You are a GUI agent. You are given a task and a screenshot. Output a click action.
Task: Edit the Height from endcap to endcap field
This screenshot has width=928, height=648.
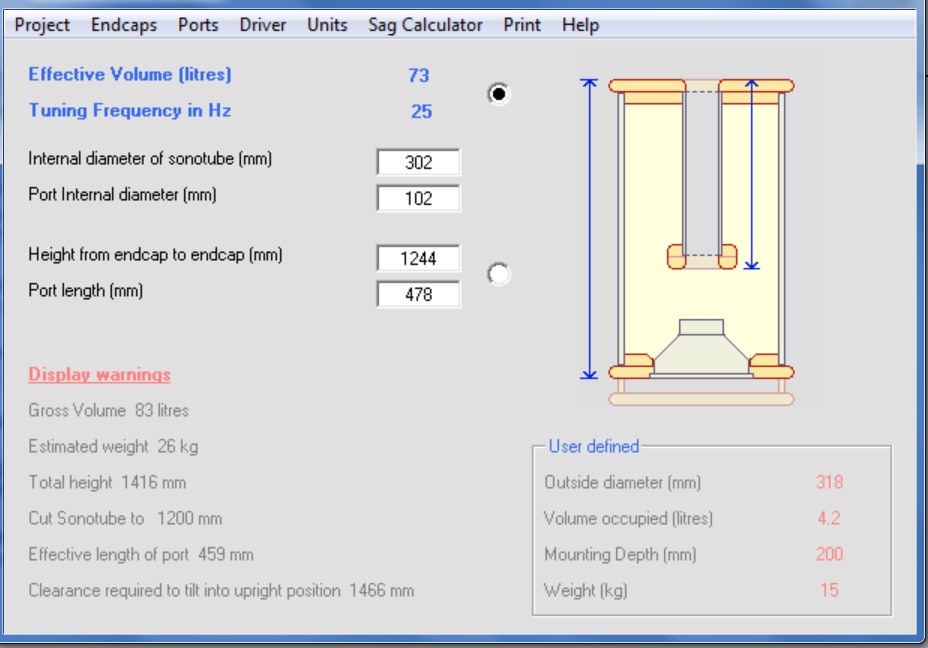(x=418, y=258)
